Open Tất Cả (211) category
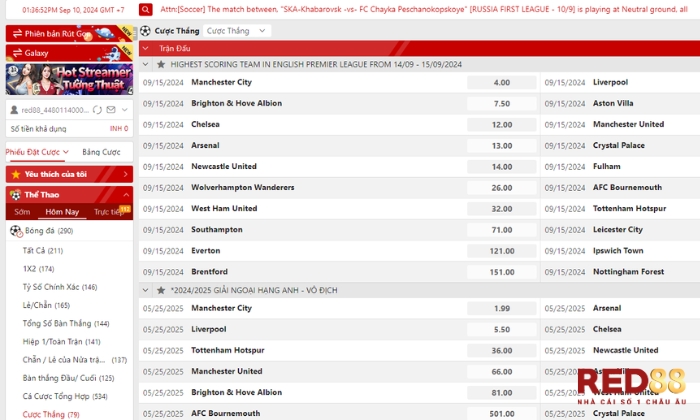The width and height of the screenshot is (700, 420). point(43,251)
